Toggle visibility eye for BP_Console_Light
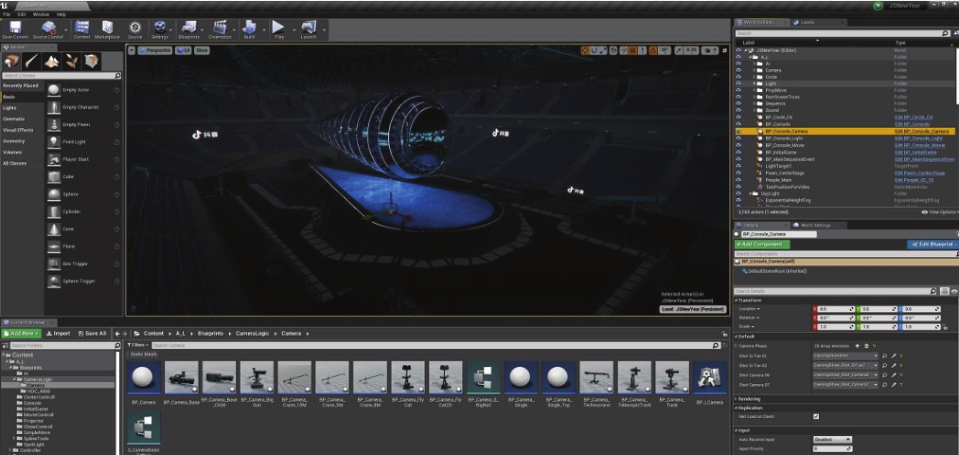The width and height of the screenshot is (959, 455). point(739,138)
